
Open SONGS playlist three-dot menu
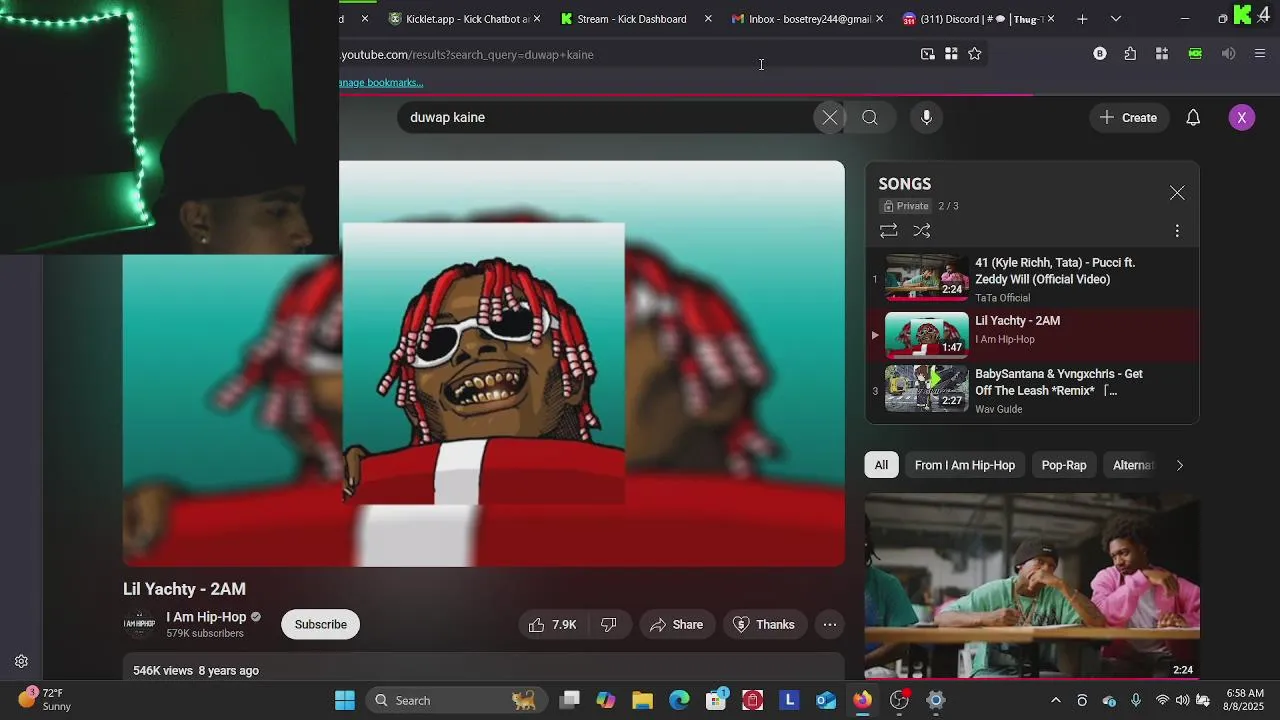(1177, 231)
